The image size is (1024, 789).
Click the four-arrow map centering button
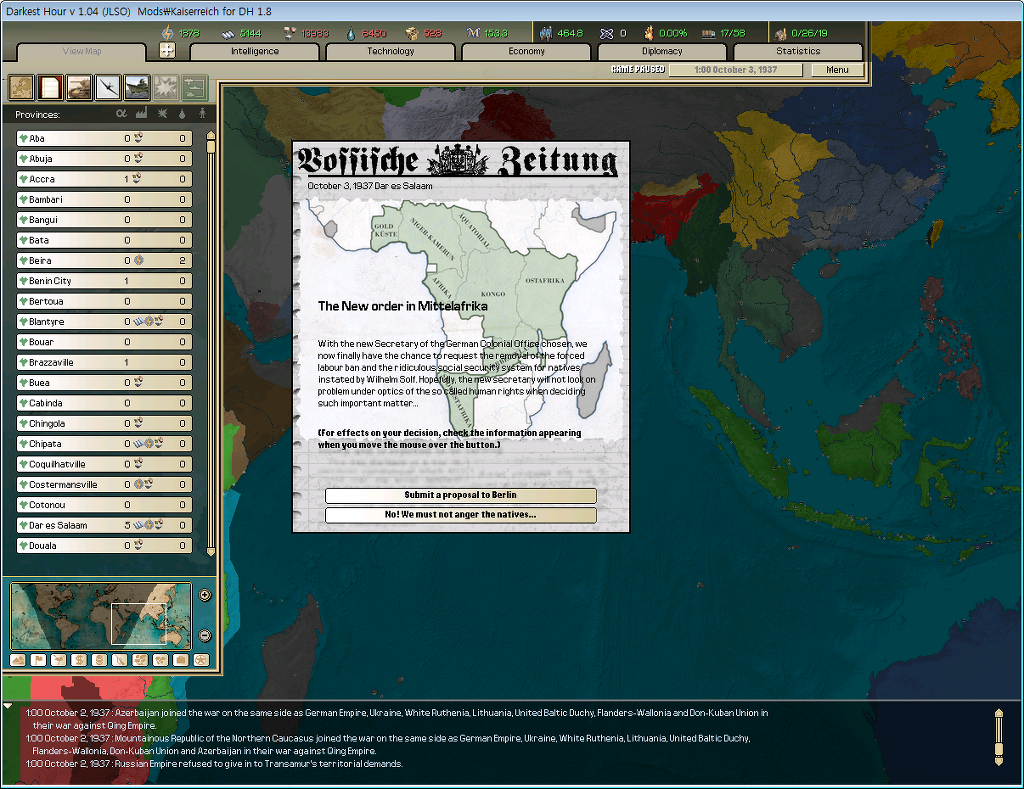tap(167, 50)
